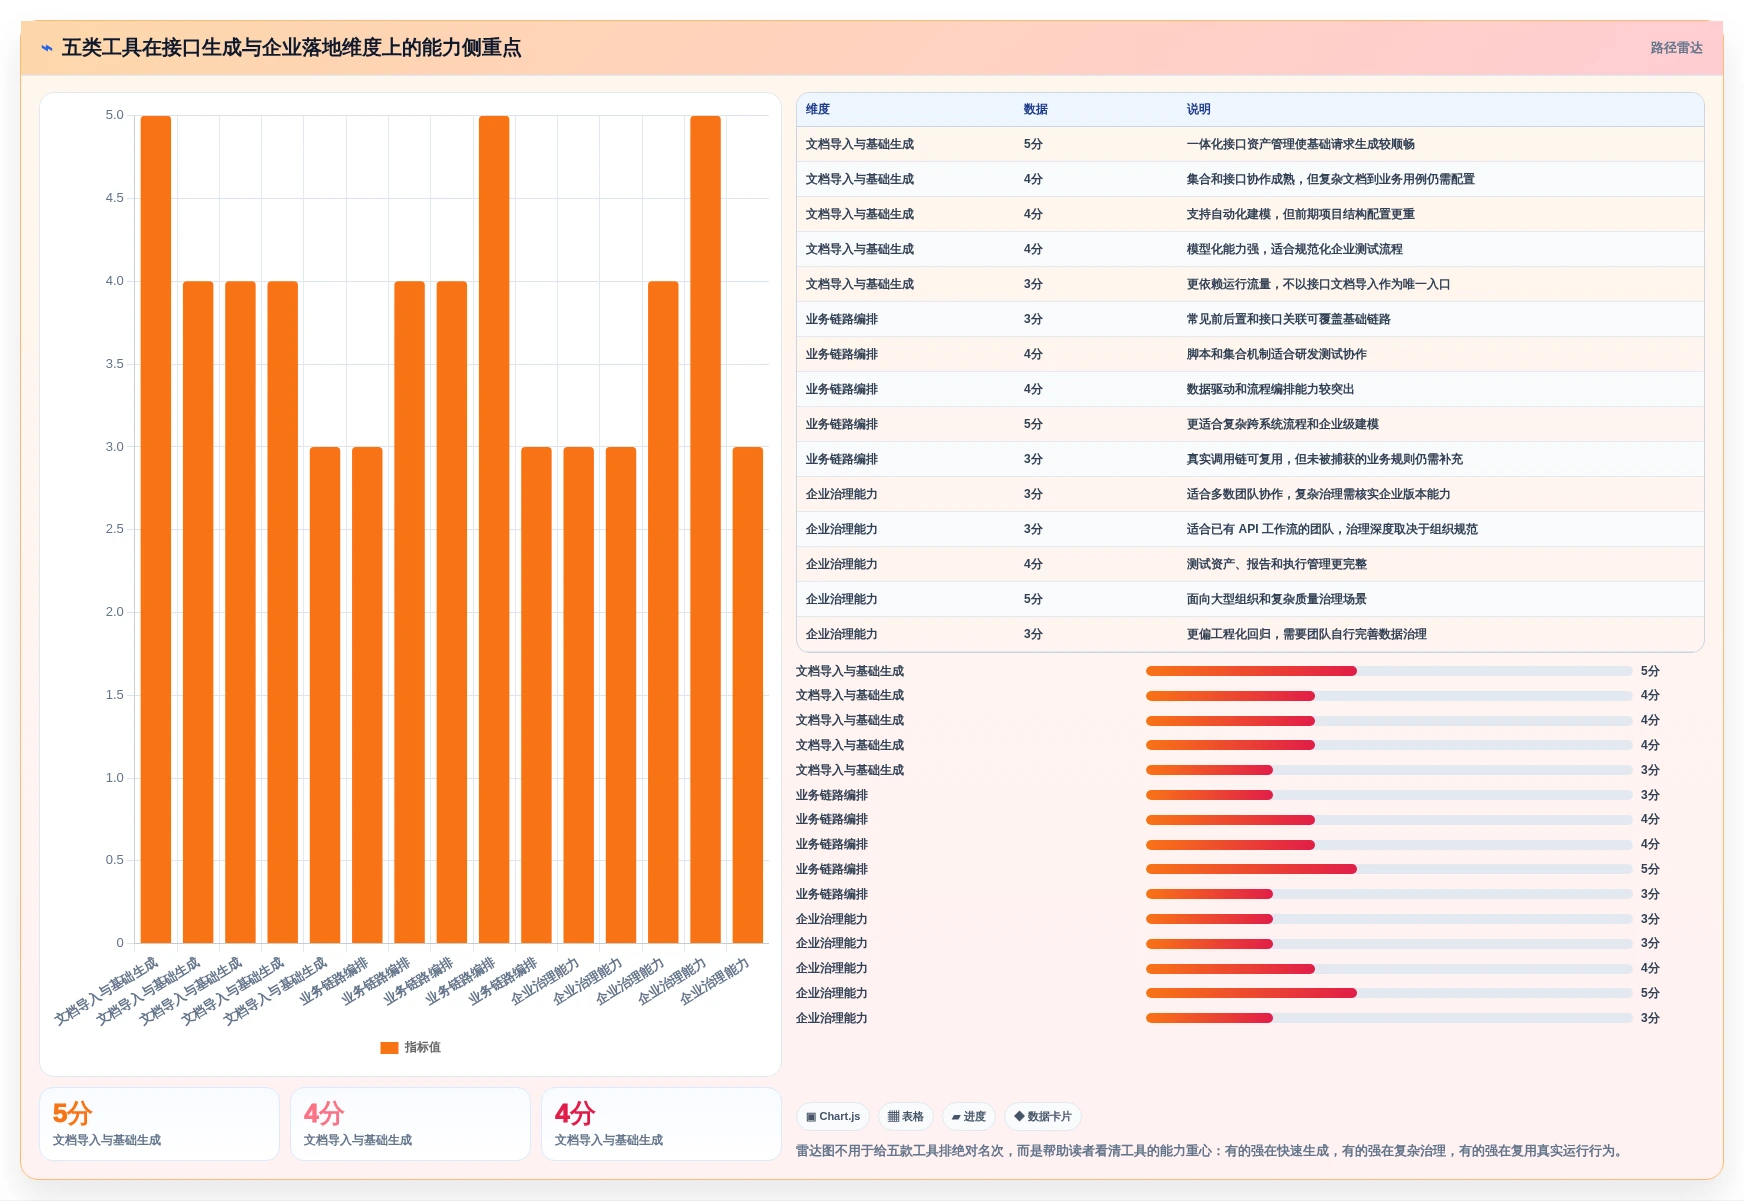Select row 面向大型组织和复杂质量治理场景
Image resolution: width=1744 pixels, height=1201 pixels.
point(1250,600)
